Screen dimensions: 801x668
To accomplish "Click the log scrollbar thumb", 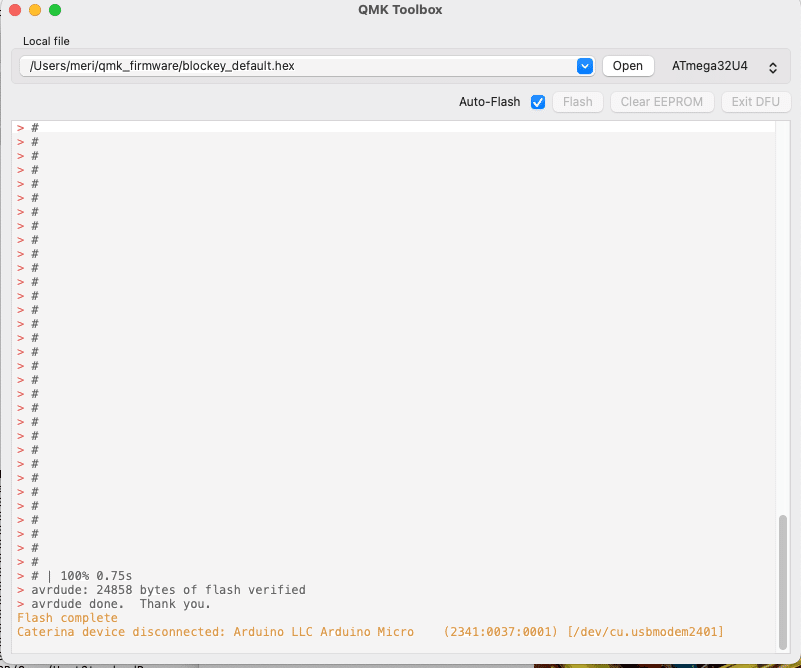I will pyautogui.click(x=783, y=582).
